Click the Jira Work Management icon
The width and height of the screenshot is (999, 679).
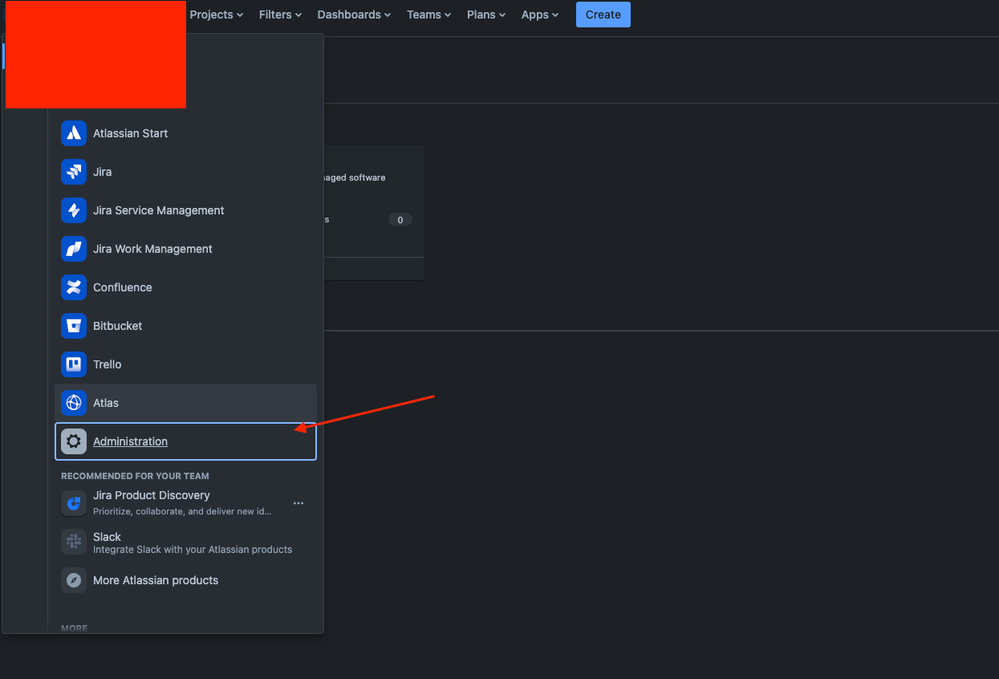pos(74,249)
